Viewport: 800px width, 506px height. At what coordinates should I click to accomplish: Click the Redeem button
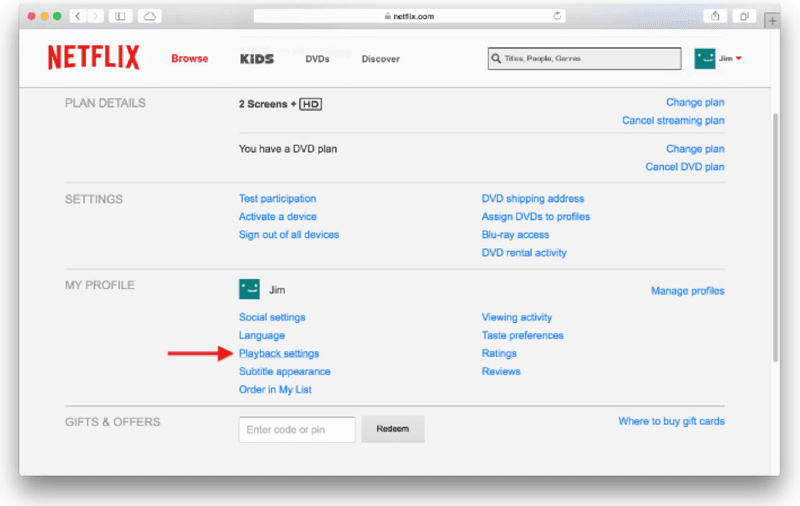(x=393, y=429)
